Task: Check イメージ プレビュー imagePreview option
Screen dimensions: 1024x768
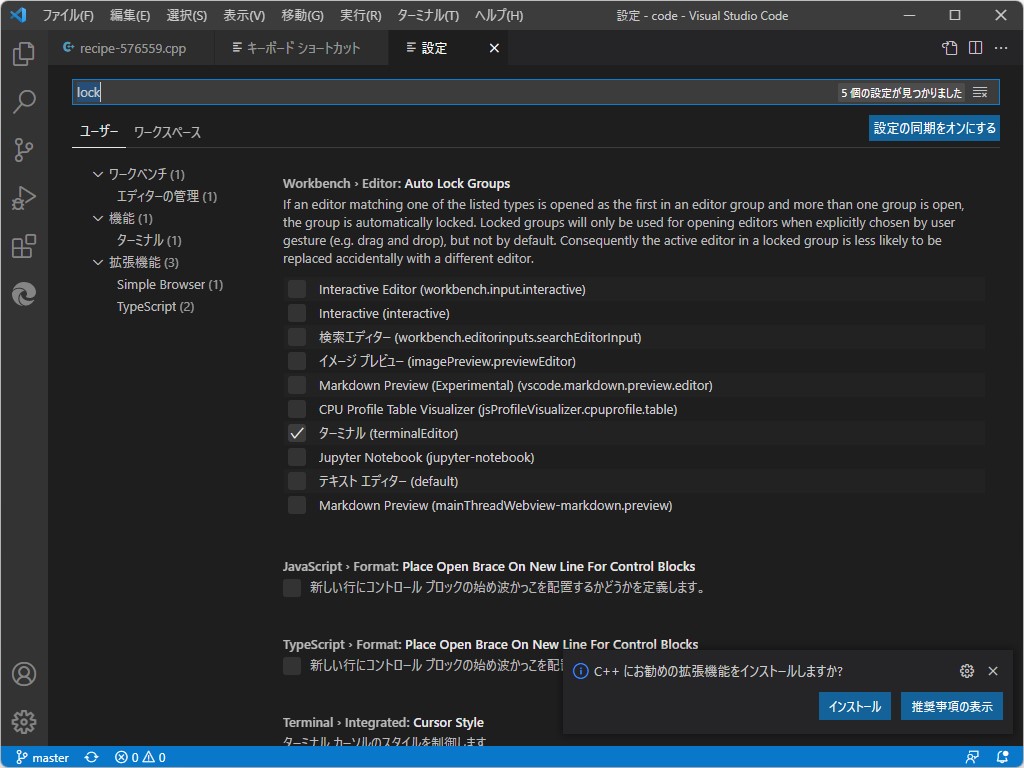Action: 297,361
